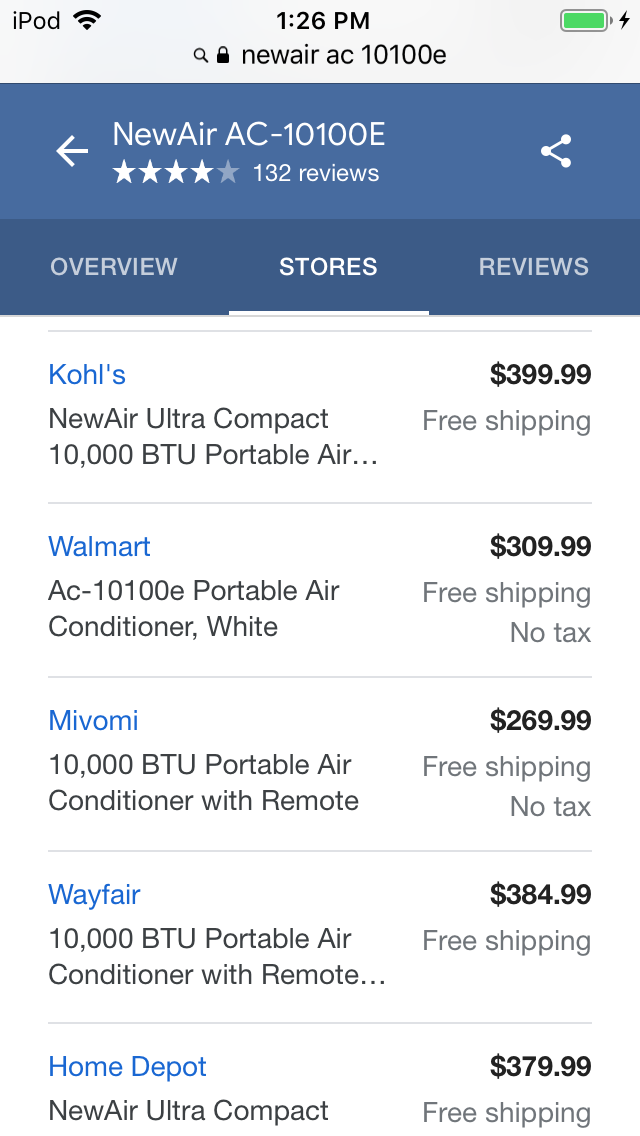Visit the Mivomi store listing

93,720
